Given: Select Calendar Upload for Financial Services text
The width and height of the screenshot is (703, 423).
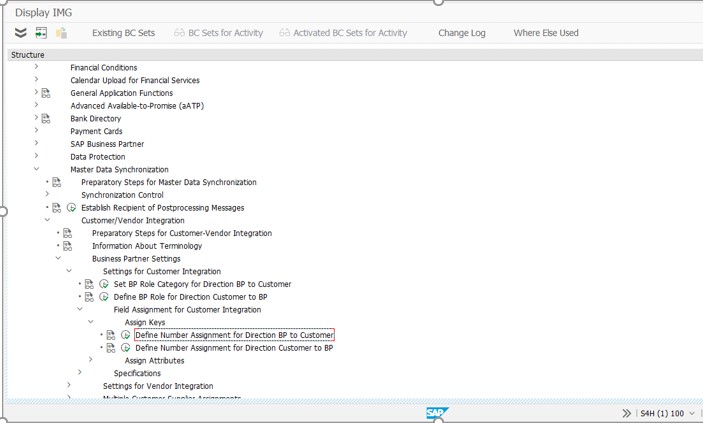Looking at the screenshot, I should coord(135,80).
